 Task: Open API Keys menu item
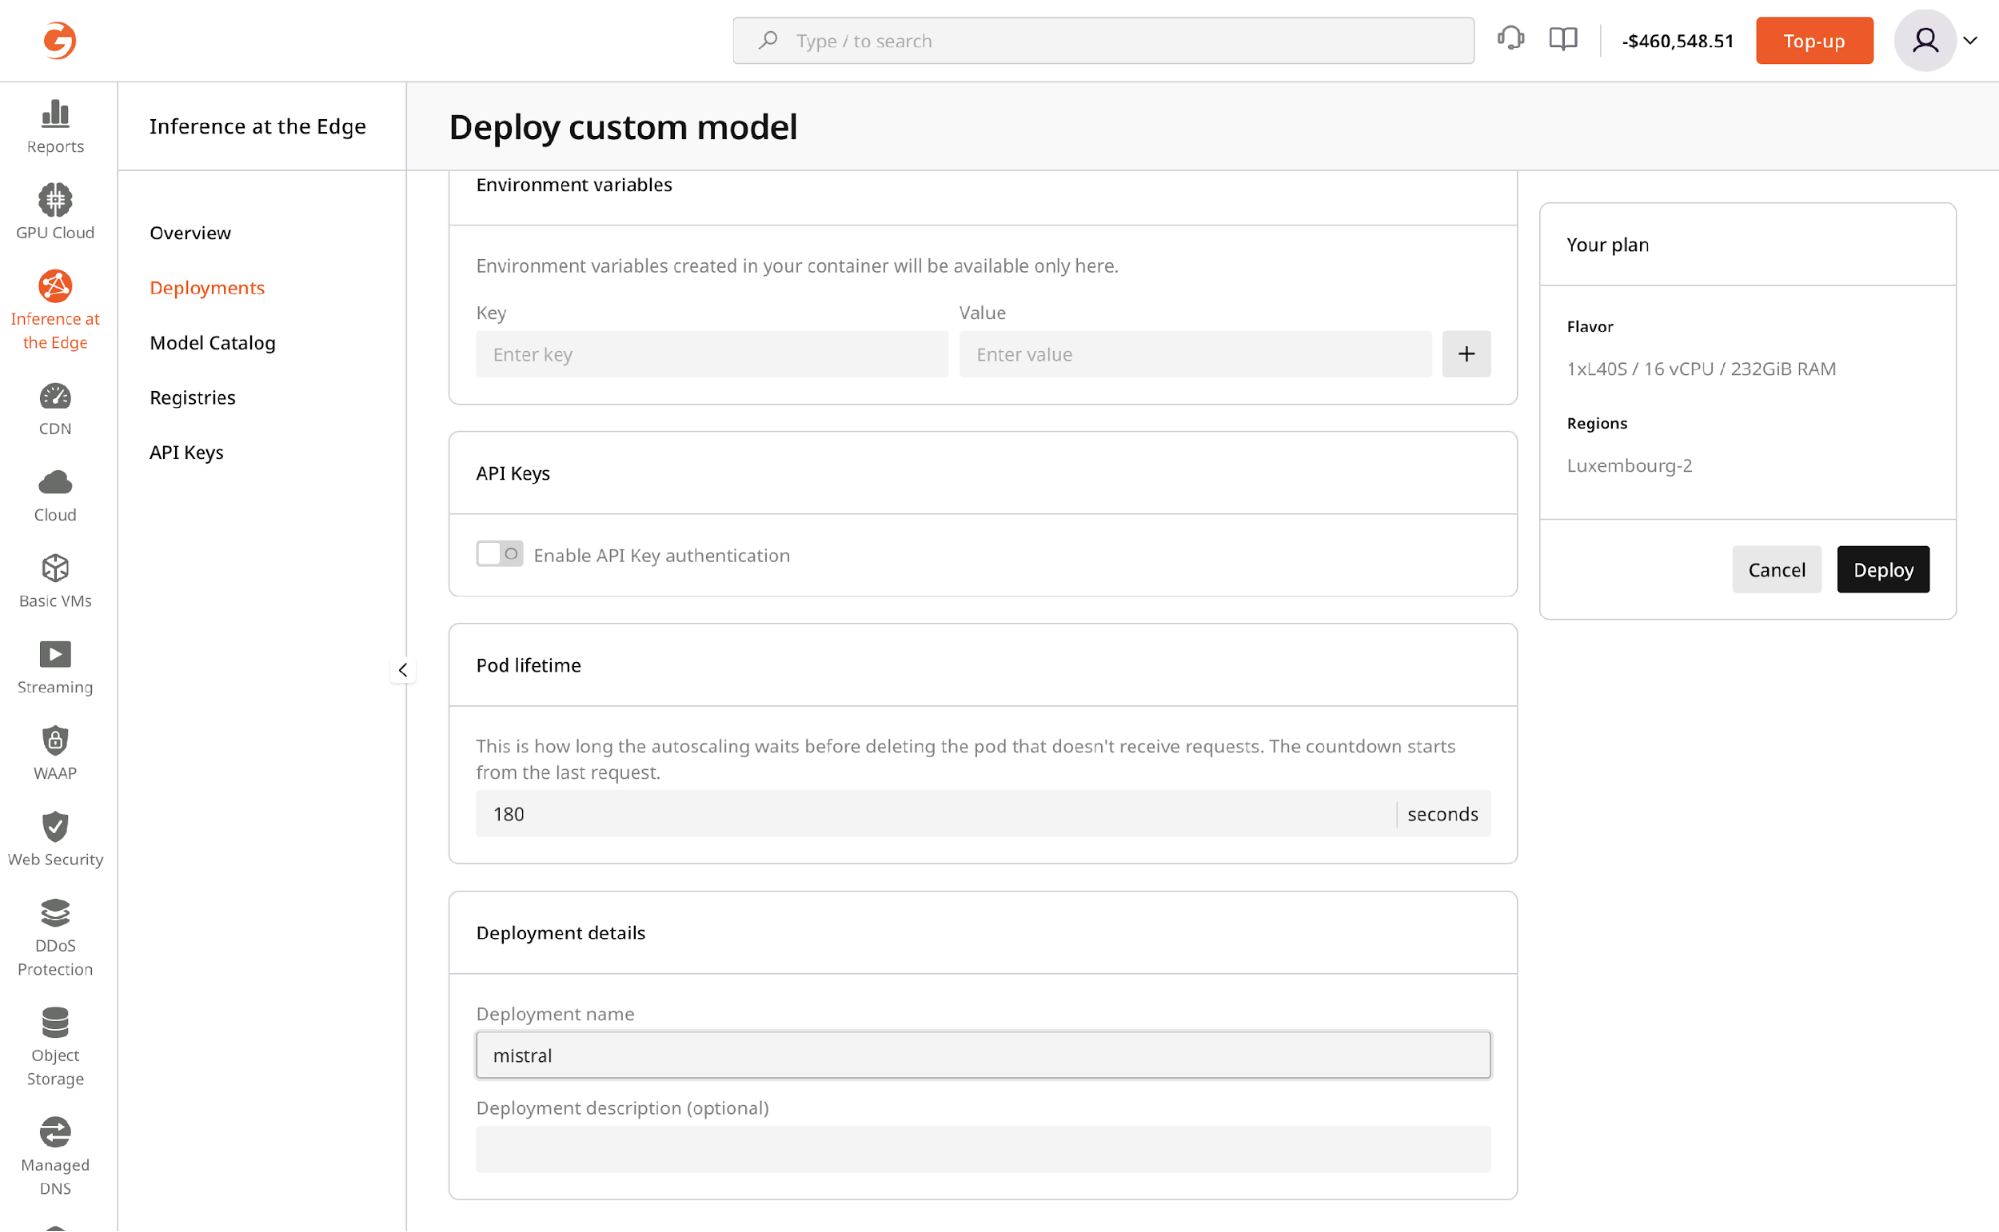click(x=186, y=453)
